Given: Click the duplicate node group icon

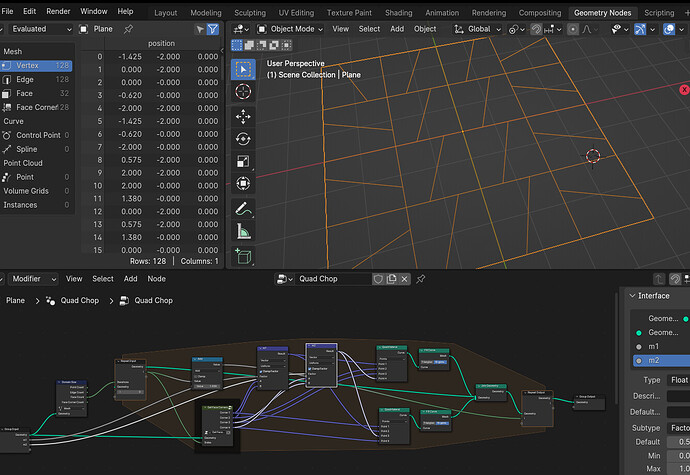Looking at the screenshot, I should click(x=391, y=279).
